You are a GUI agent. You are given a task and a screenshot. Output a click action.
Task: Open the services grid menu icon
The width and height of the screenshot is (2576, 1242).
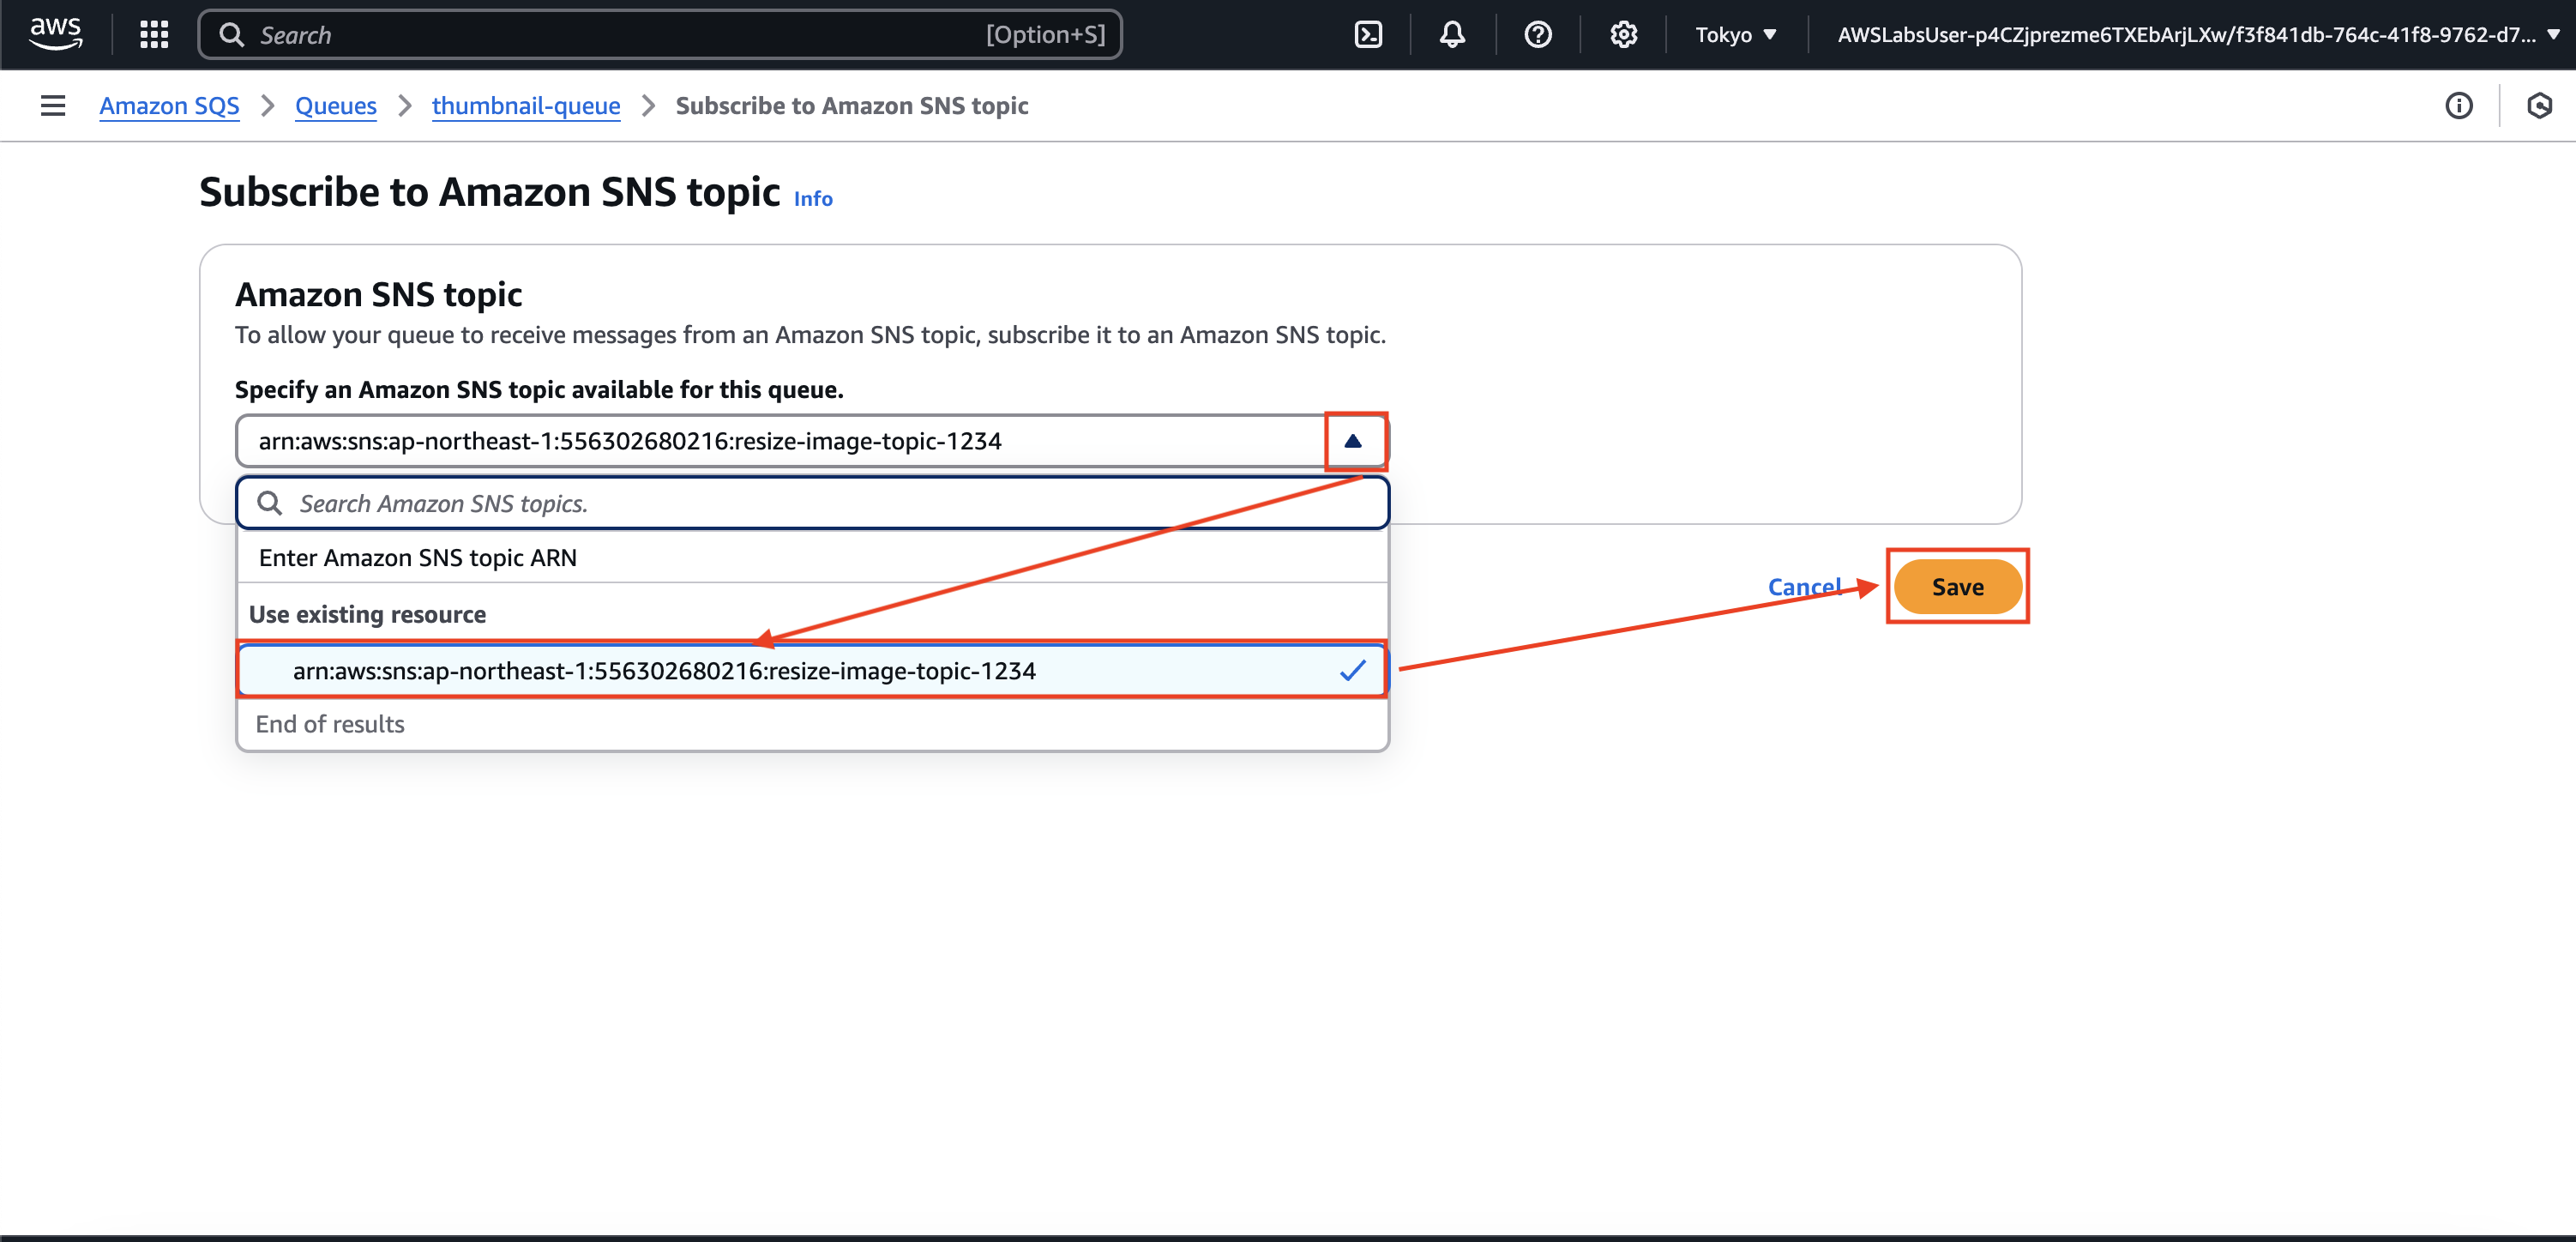[x=154, y=35]
